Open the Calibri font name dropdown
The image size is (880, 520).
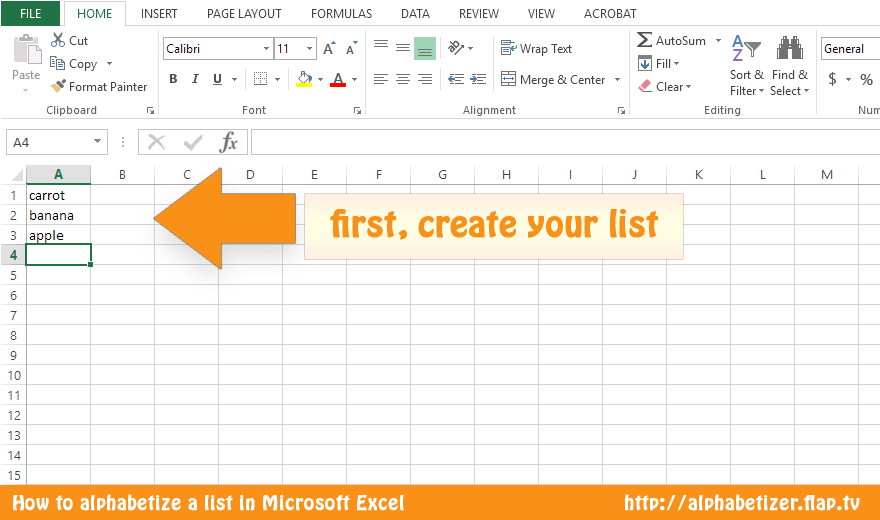click(x=267, y=49)
